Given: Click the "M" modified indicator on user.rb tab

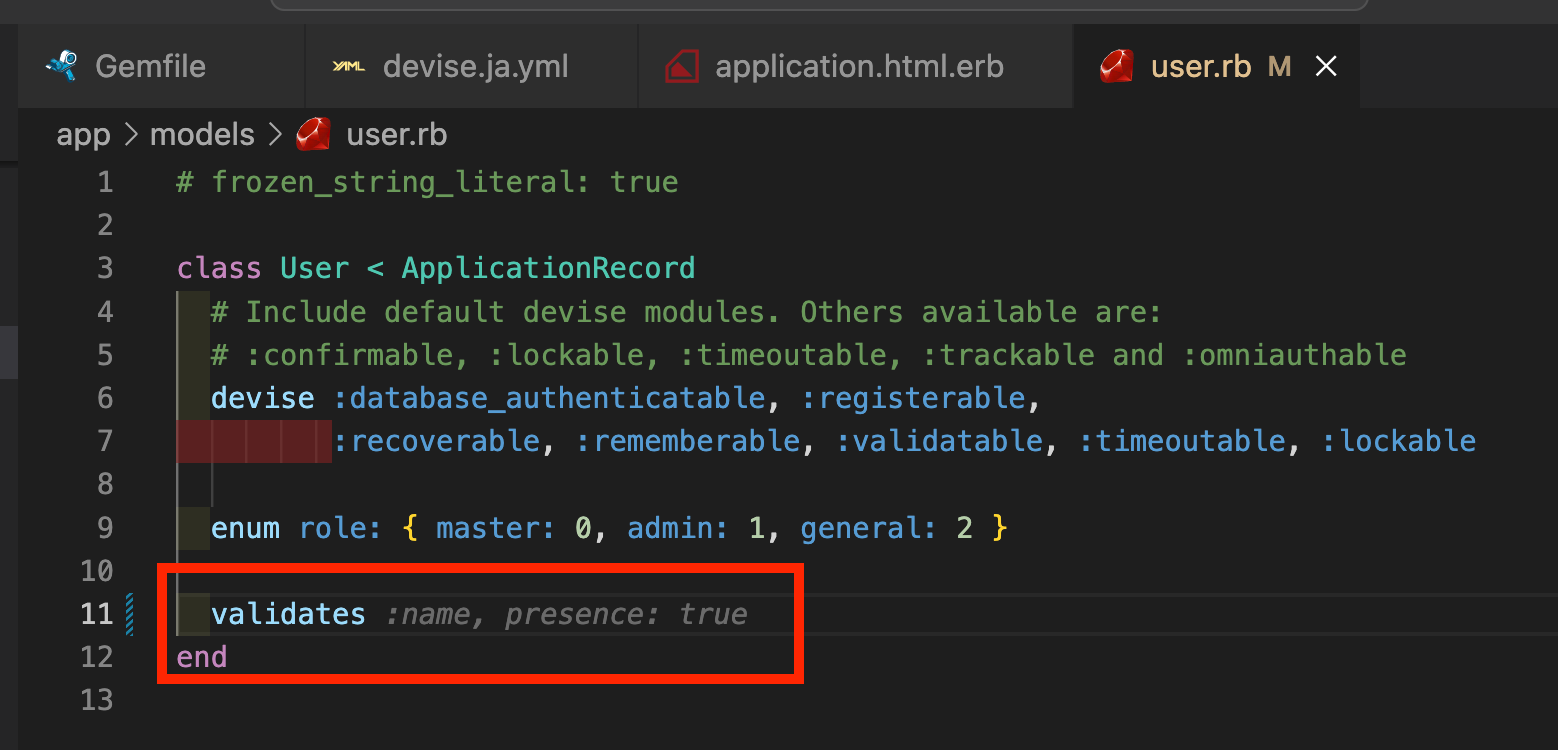Looking at the screenshot, I should [x=1279, y=67].
